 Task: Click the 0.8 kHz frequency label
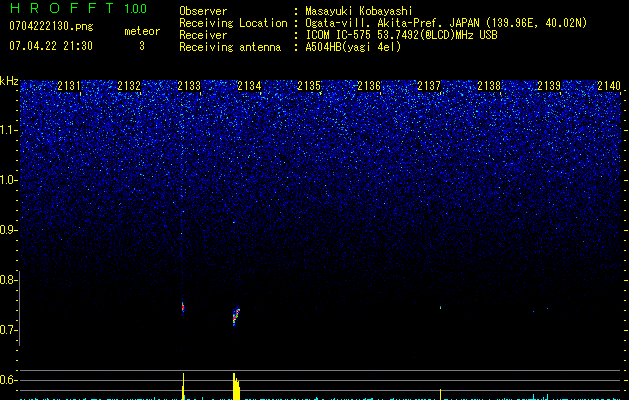pos(8,280)
